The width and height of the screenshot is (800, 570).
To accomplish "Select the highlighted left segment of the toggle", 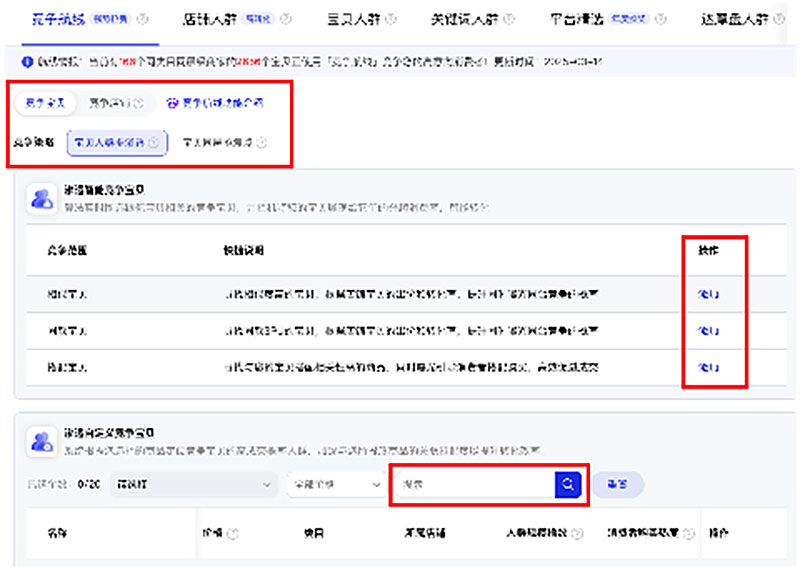I will click(45, 103).
